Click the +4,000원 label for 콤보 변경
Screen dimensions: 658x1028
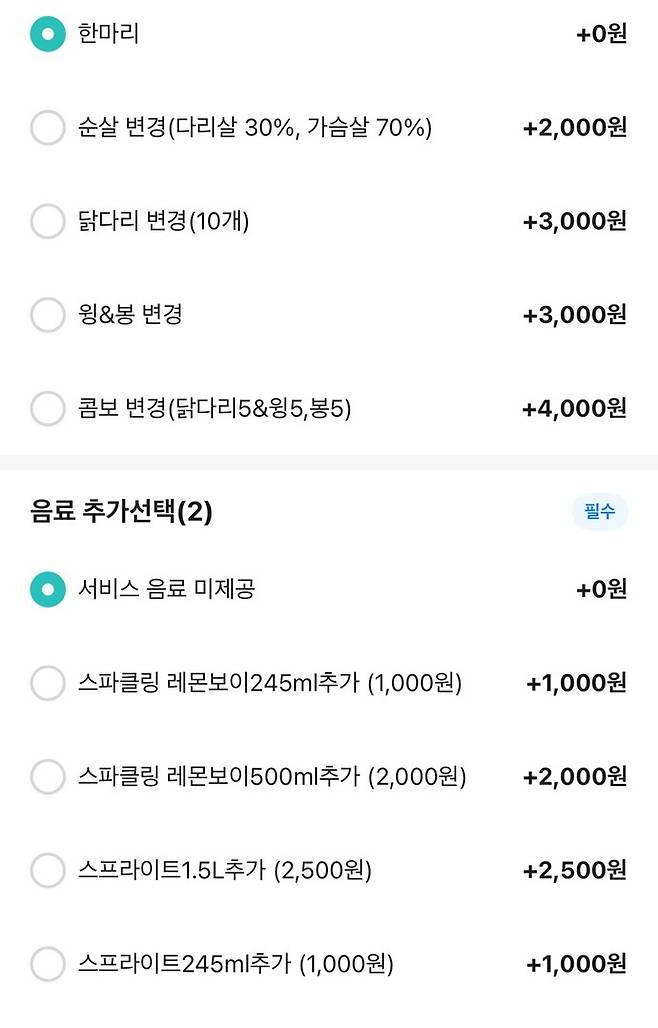point(575,407)
